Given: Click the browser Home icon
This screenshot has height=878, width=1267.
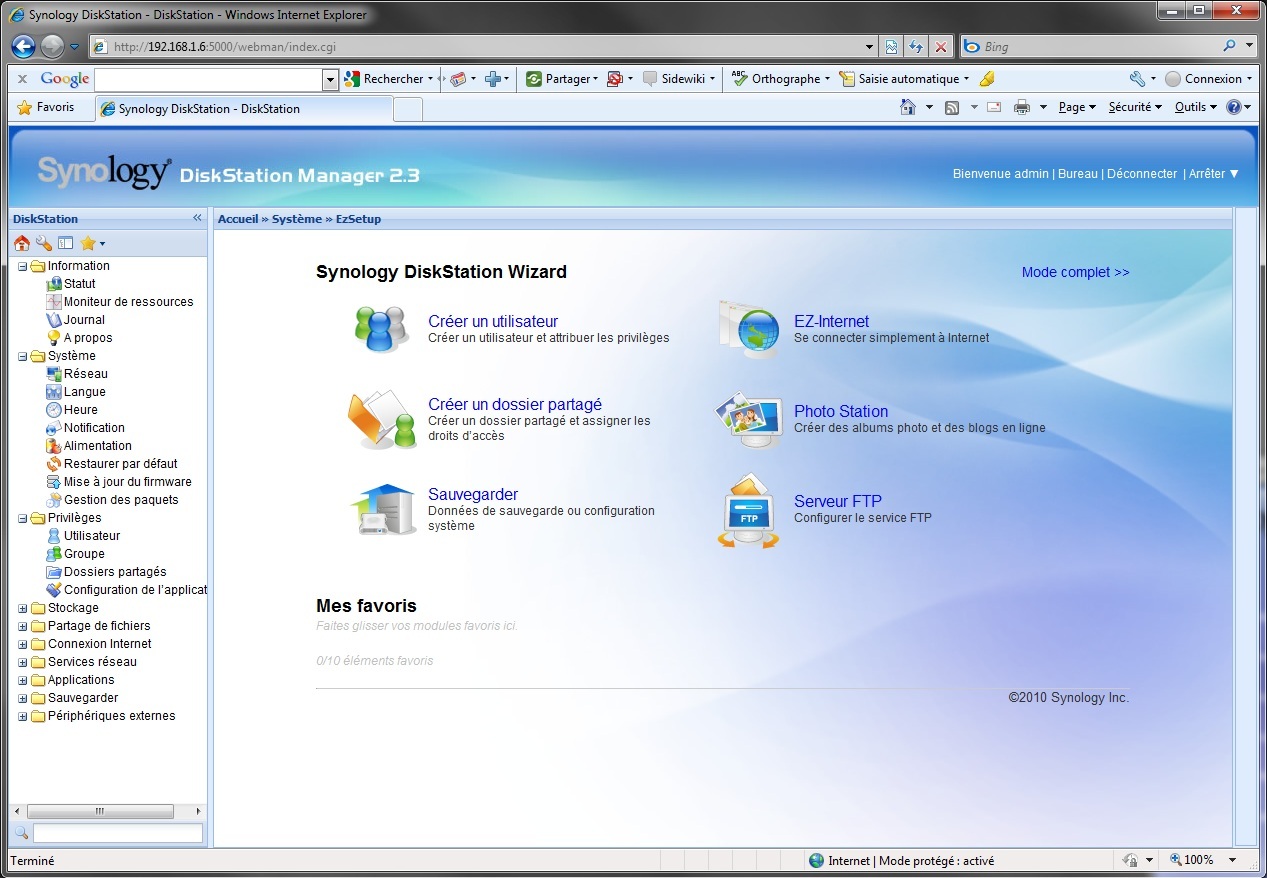Looking at the screenshot, I should click(x=907, y=107).
